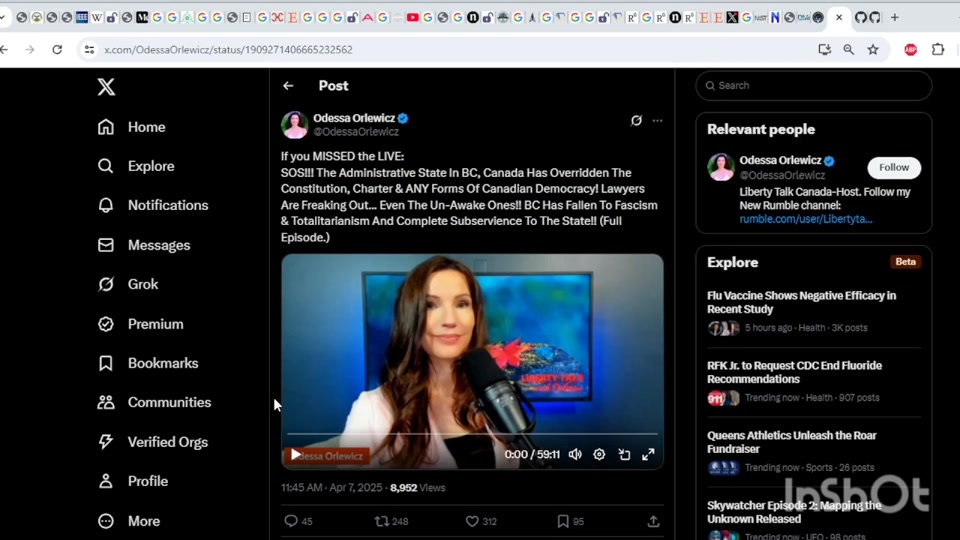Toggle the video mute speaker
The width and height of the screenshot is (960, 540).
pos(575,454)
